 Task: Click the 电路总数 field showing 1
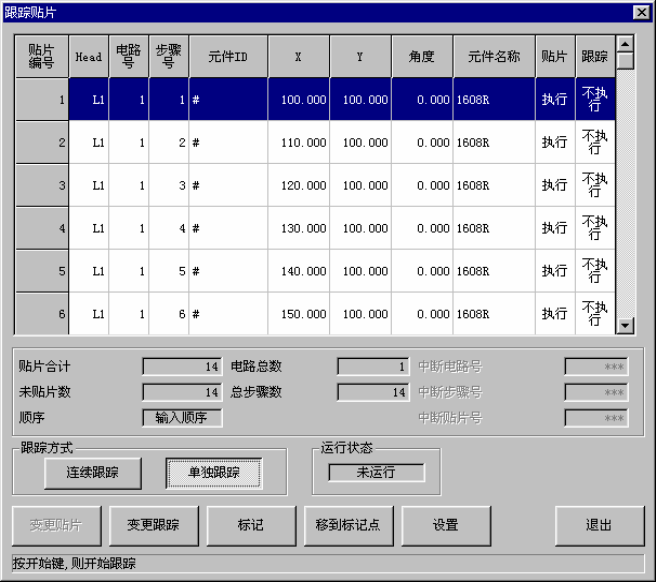coord(374,367)
